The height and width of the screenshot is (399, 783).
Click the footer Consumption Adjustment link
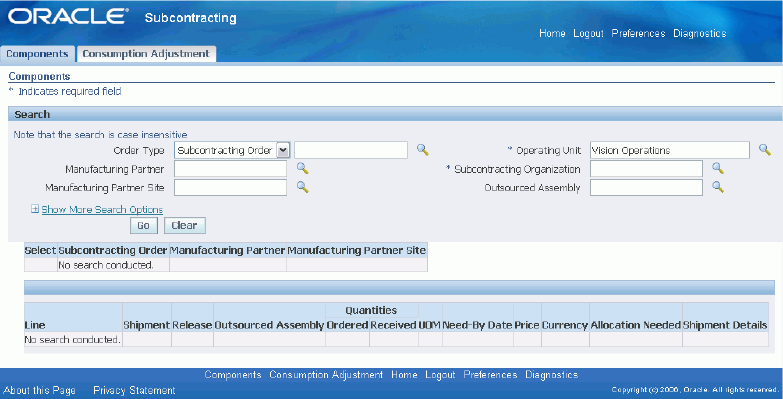[x=326, y=375]
